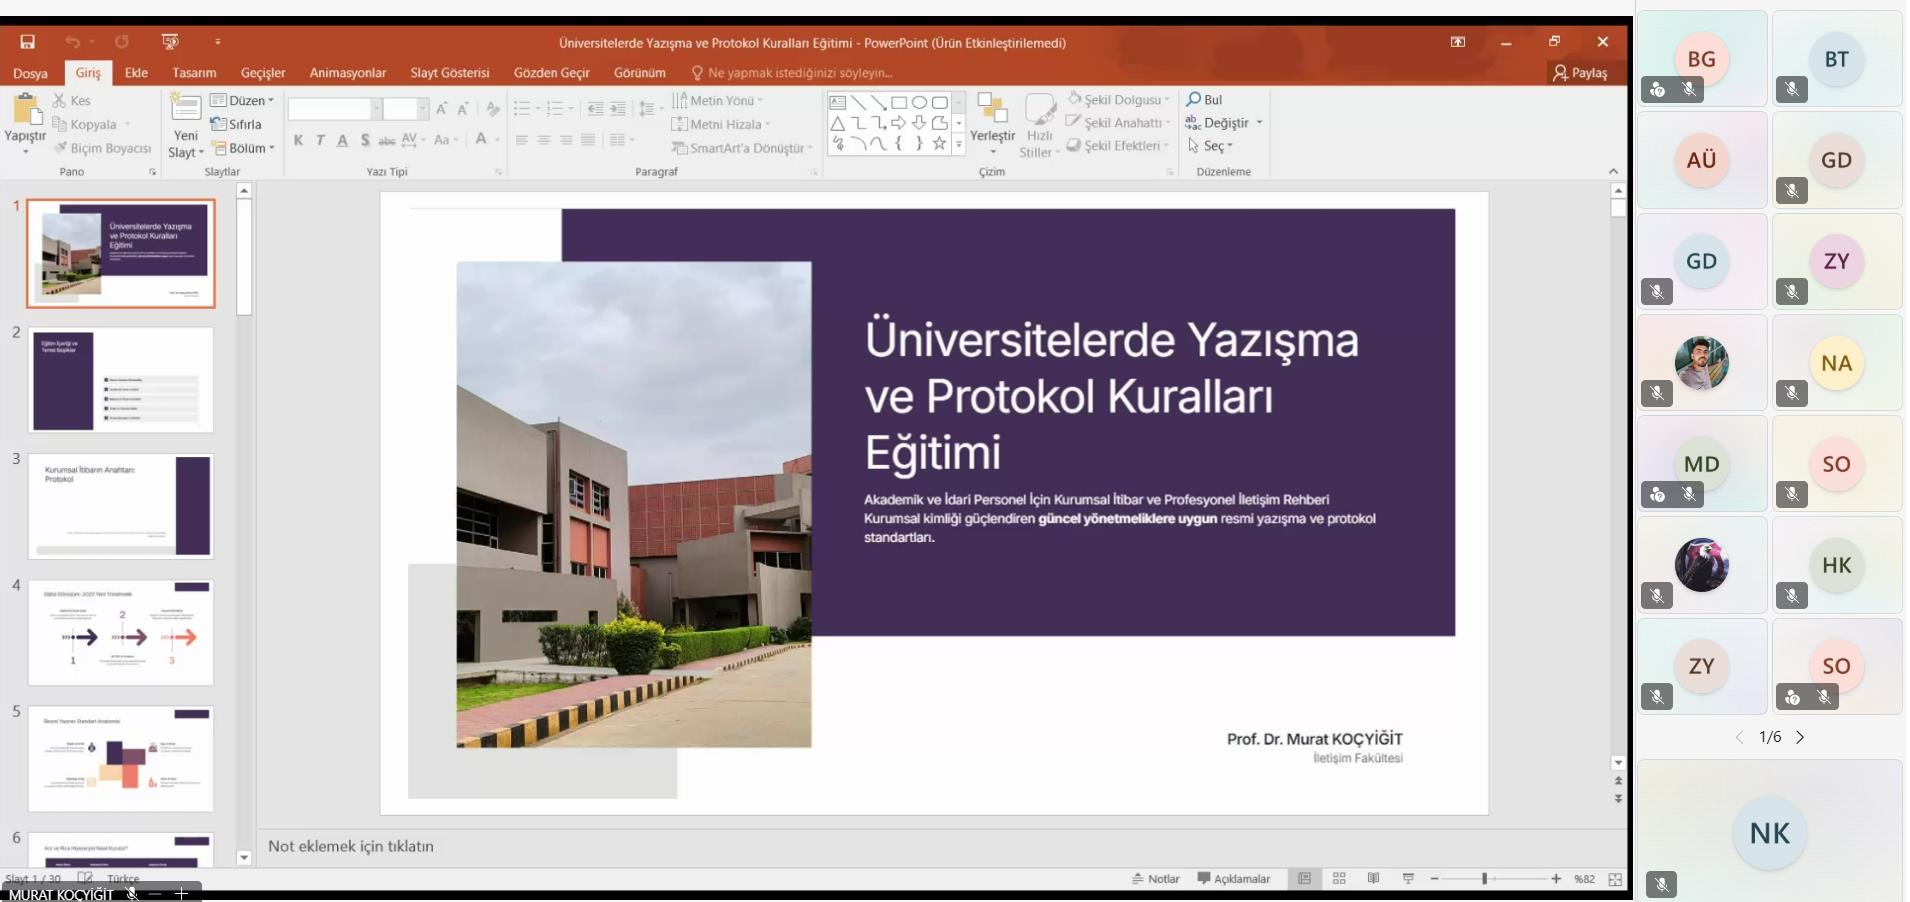Screen dimensions: 1910x902
Task: Fit slide to current window icon
Action: pyautogui.click(x=1615, y=879)
